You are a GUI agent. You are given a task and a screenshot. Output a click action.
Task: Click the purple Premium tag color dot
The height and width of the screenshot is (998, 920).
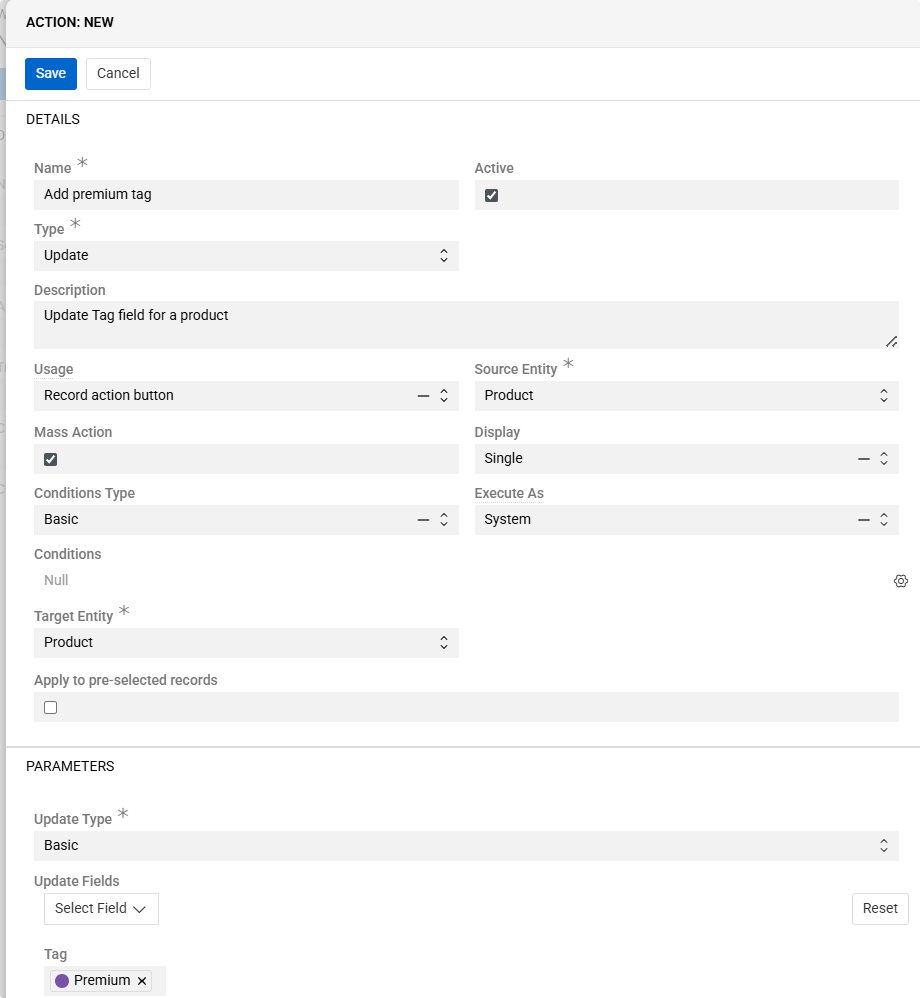click(62, 981)
